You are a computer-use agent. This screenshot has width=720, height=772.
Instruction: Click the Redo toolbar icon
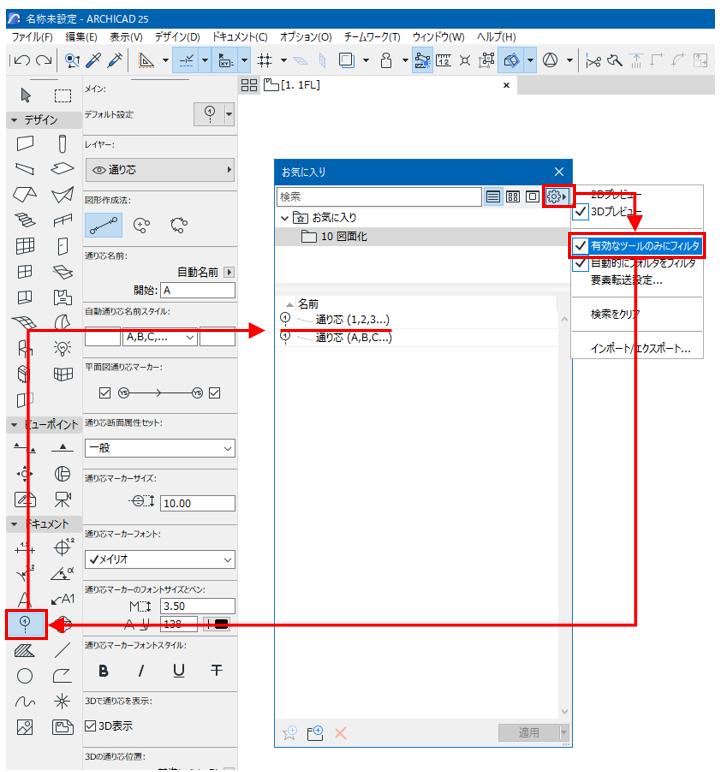click(44, 61)
